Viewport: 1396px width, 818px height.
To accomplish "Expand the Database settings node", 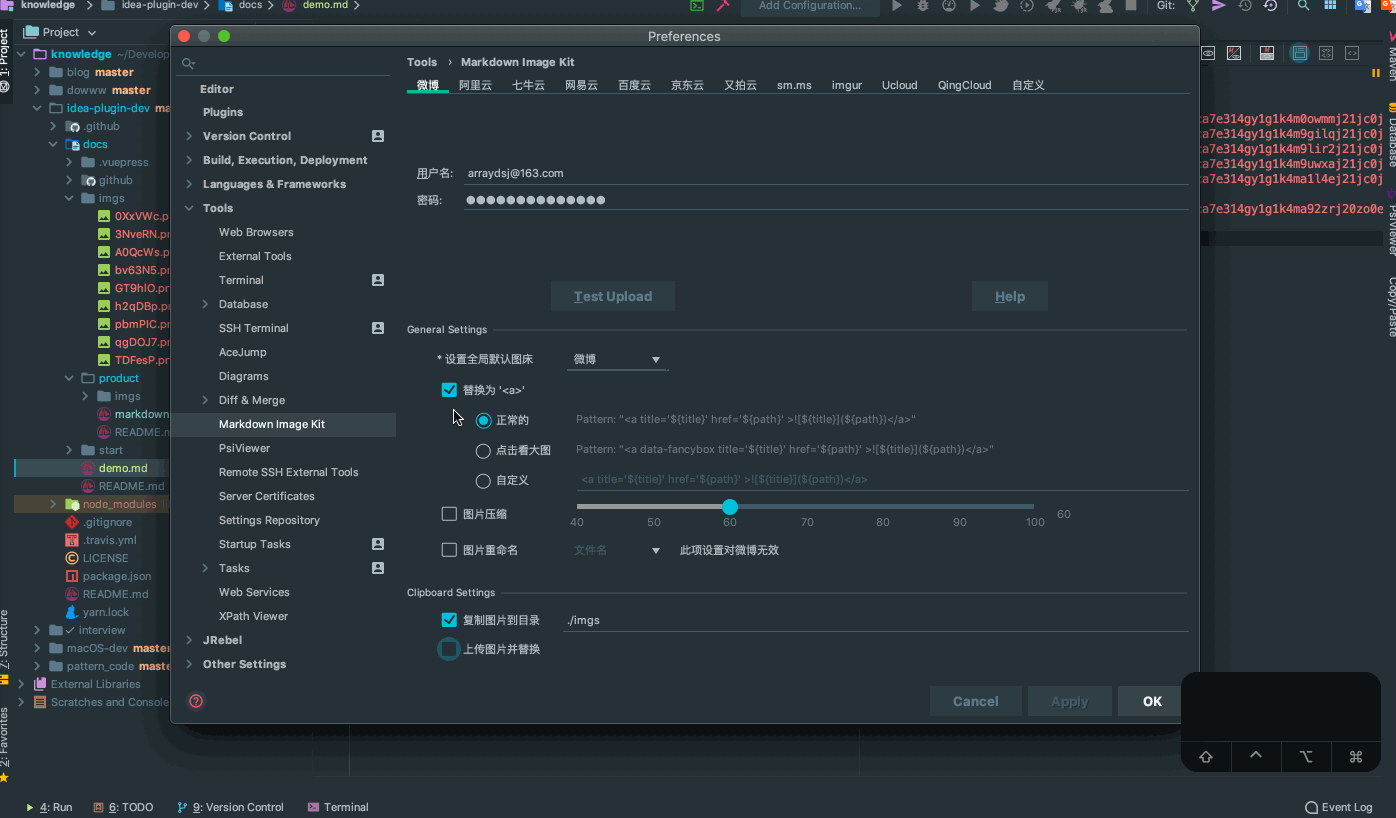I will (205, 304).
